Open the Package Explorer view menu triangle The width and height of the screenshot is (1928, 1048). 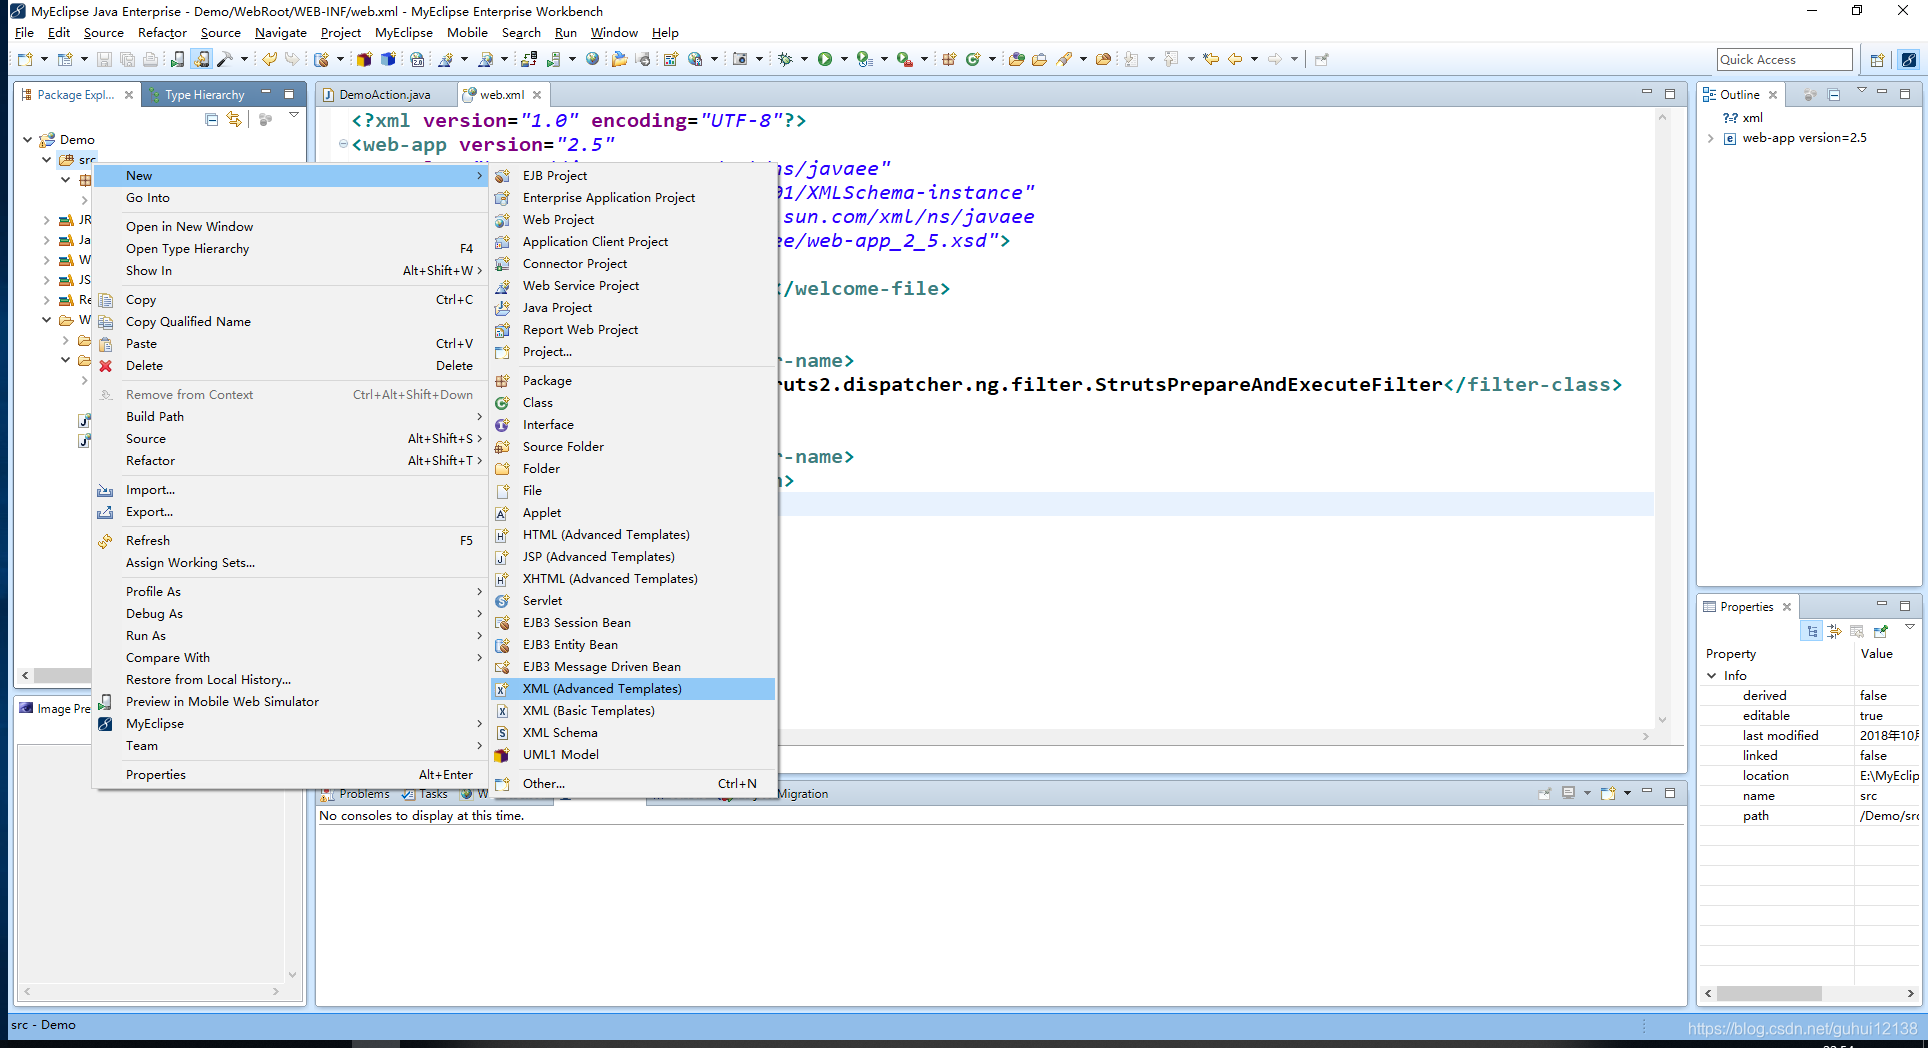click(294, 116)
